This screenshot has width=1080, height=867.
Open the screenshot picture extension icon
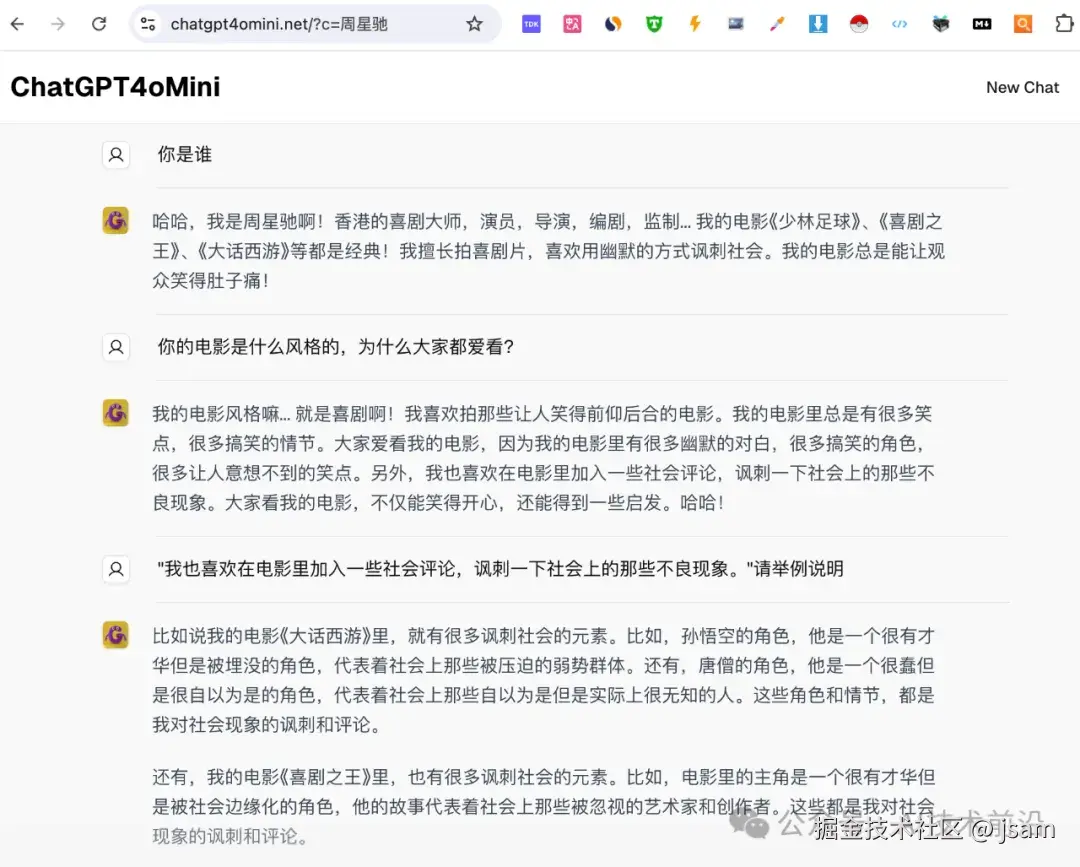pyautogui.click(x=736, y=24)
